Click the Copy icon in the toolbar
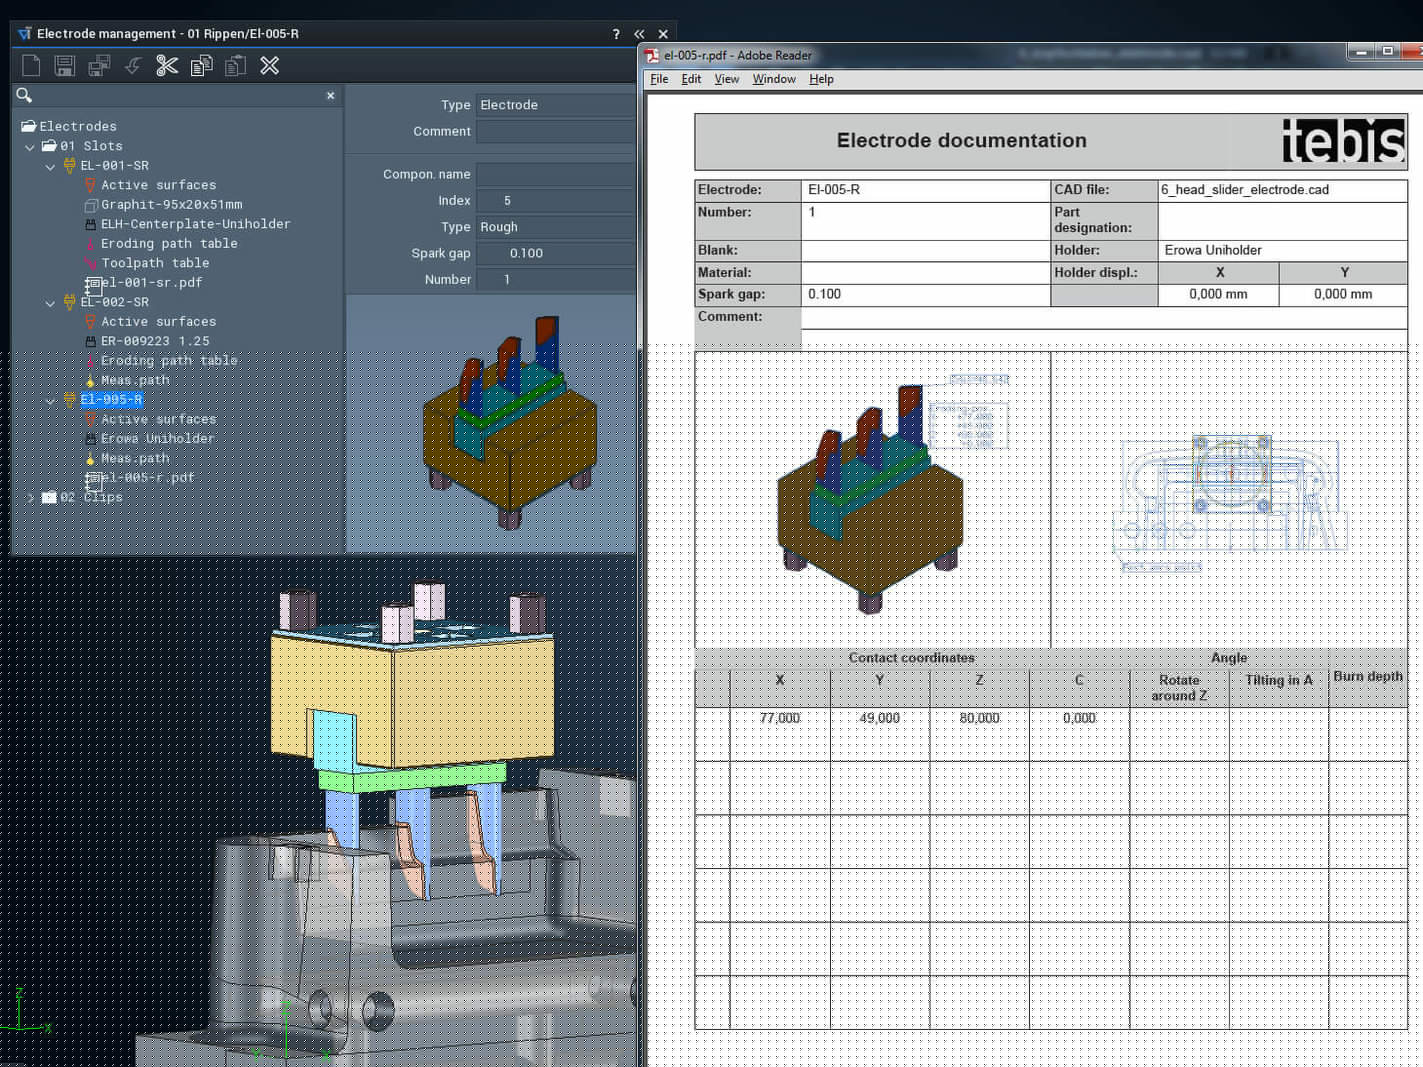Viewport: 1423px width, 1067px height. click(201, 66)
